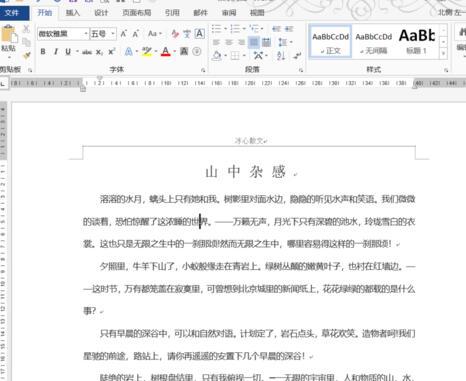This screenshot has height=381, width=466.
Task: Open the Font dialog launcher
Action: pyautogui.click(x=203, y=70)
